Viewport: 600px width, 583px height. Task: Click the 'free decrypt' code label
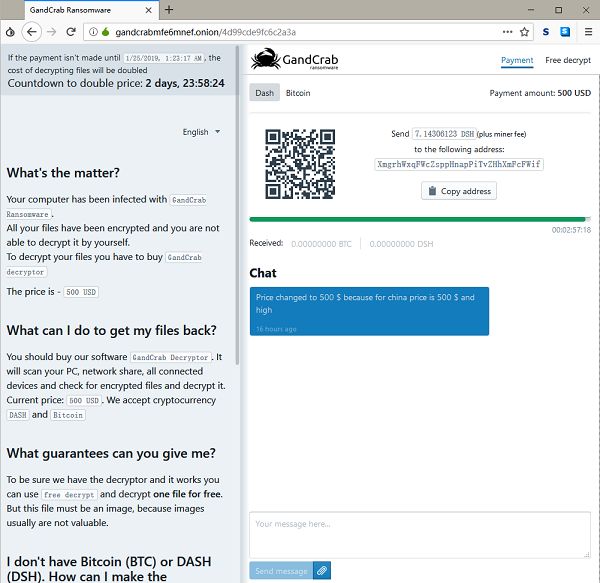click(x=69, y=494)
